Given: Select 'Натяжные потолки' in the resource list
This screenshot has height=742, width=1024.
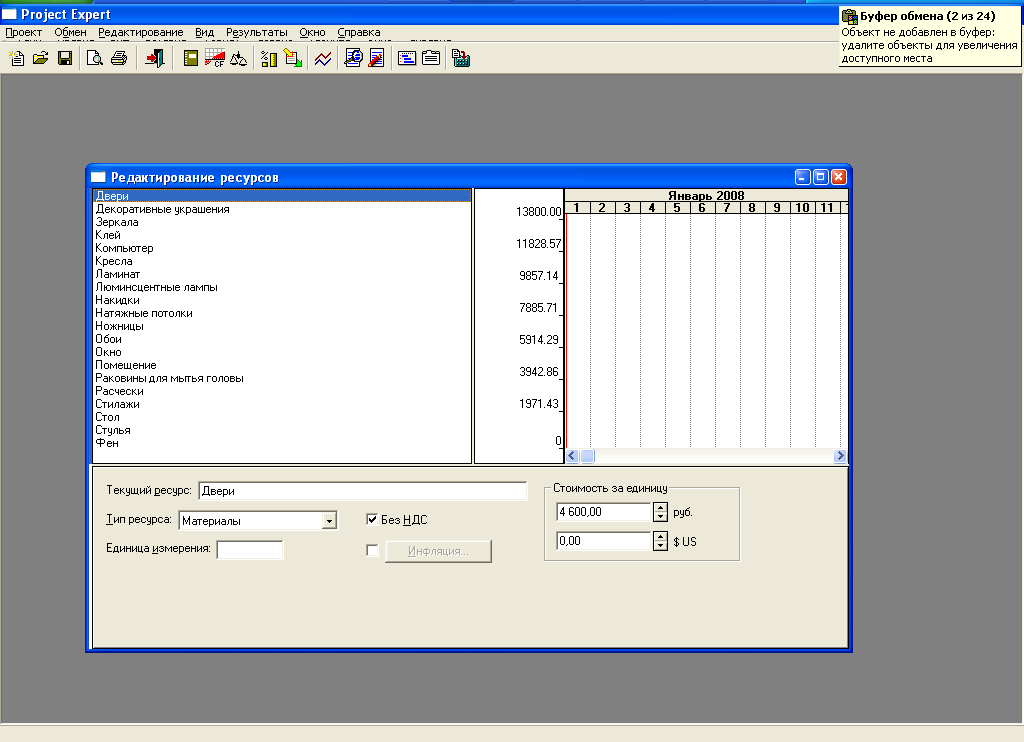Looking at the screenshot, I should tap(144, 313).
